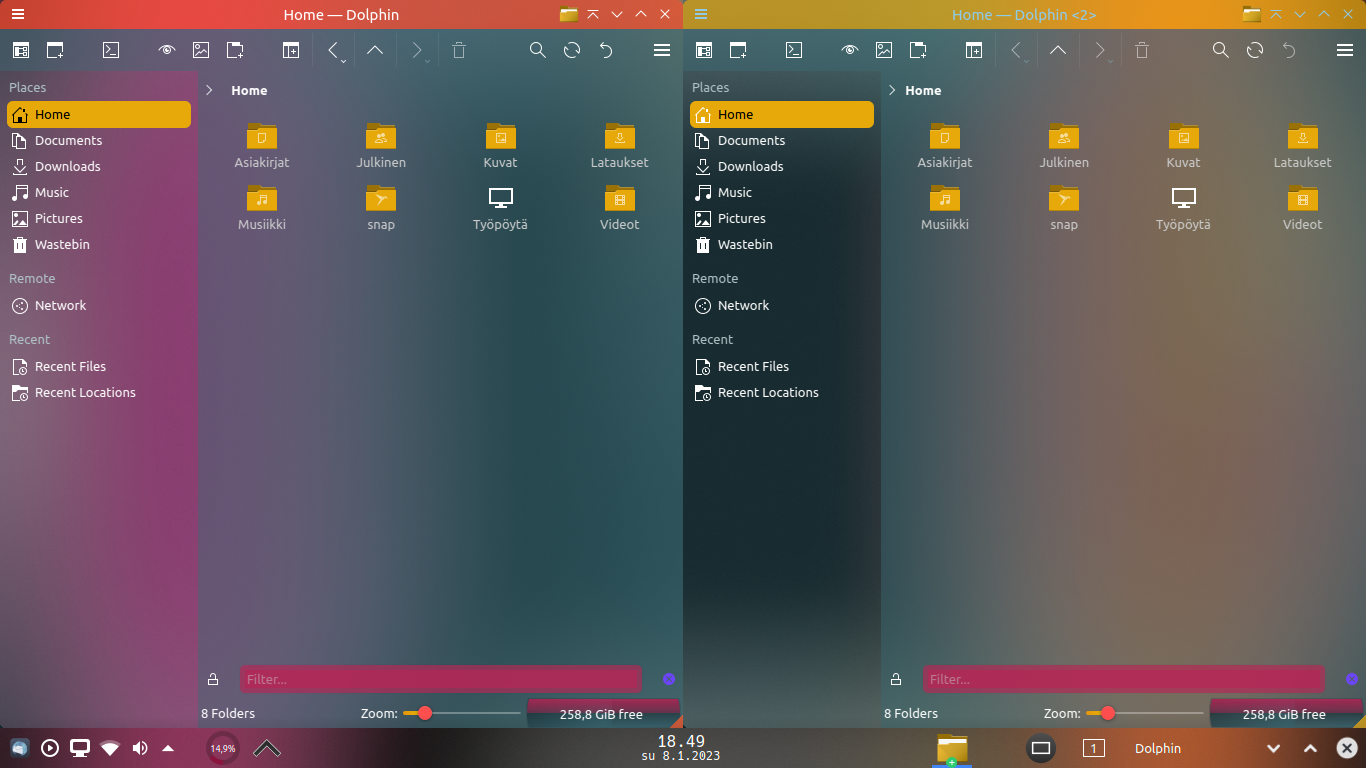Toggle previews image icon in red-titled Dolphin window
Image resolution: width=1366 pixels, height=768 pixels.
pos(201,50)
